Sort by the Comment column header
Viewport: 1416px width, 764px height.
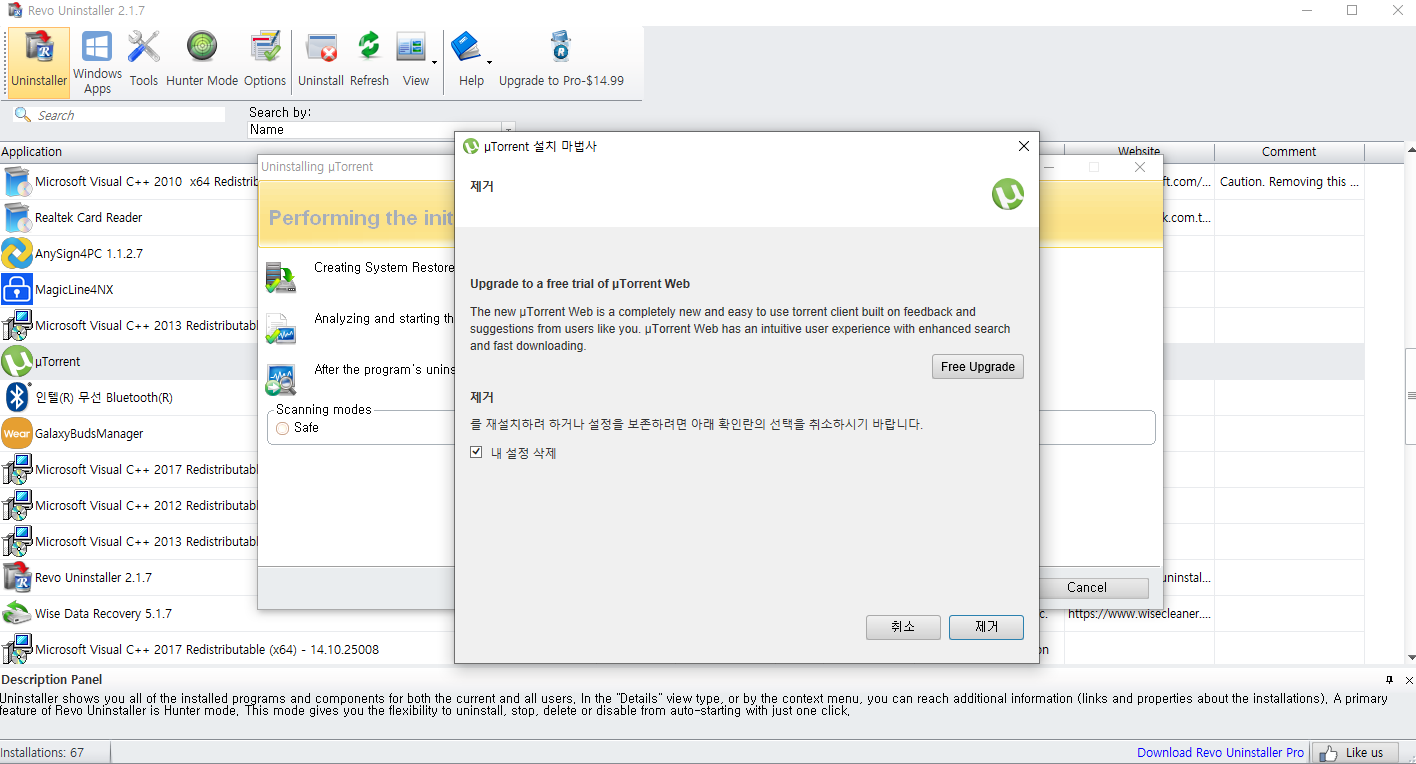pyautogui.click(x=1289, y=152)
